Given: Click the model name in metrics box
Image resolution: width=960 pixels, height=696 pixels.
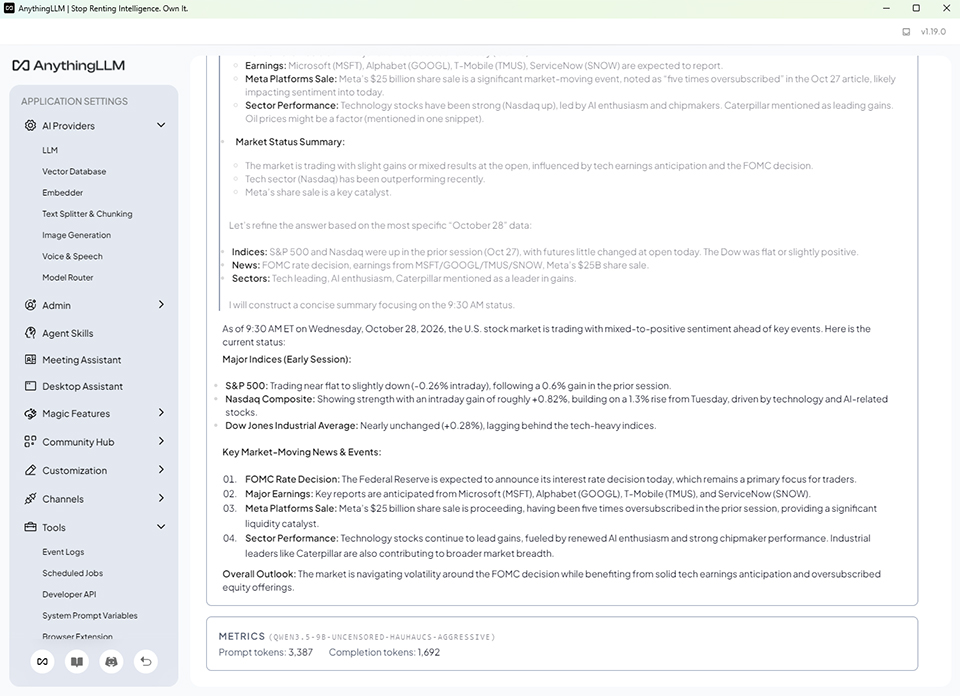Looking at the screenshot, I should 382,637.
